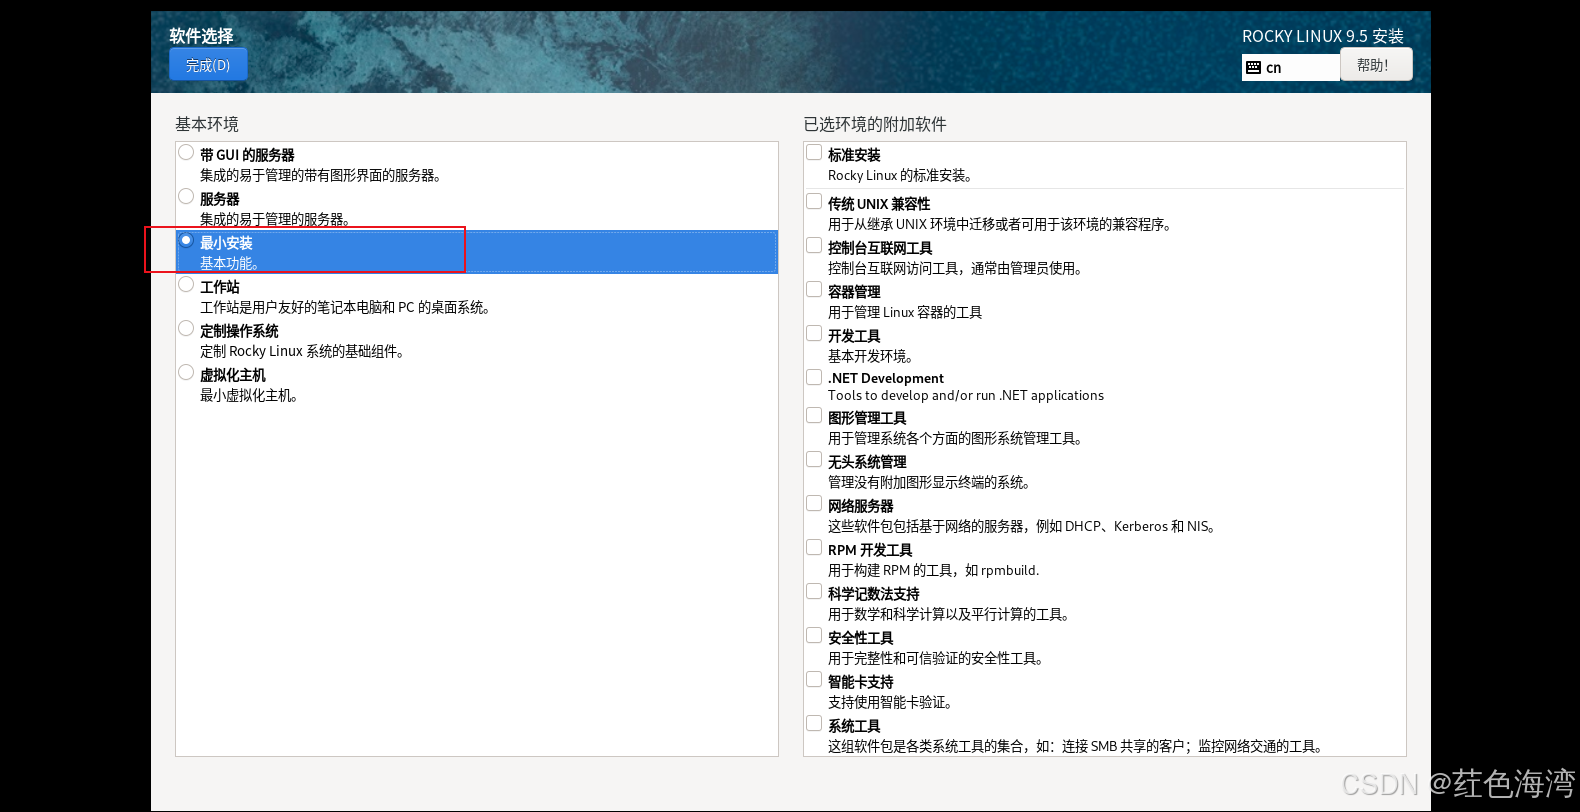Tick the .NET Development checkbox
1580x812 pixels.
(814, 377)
